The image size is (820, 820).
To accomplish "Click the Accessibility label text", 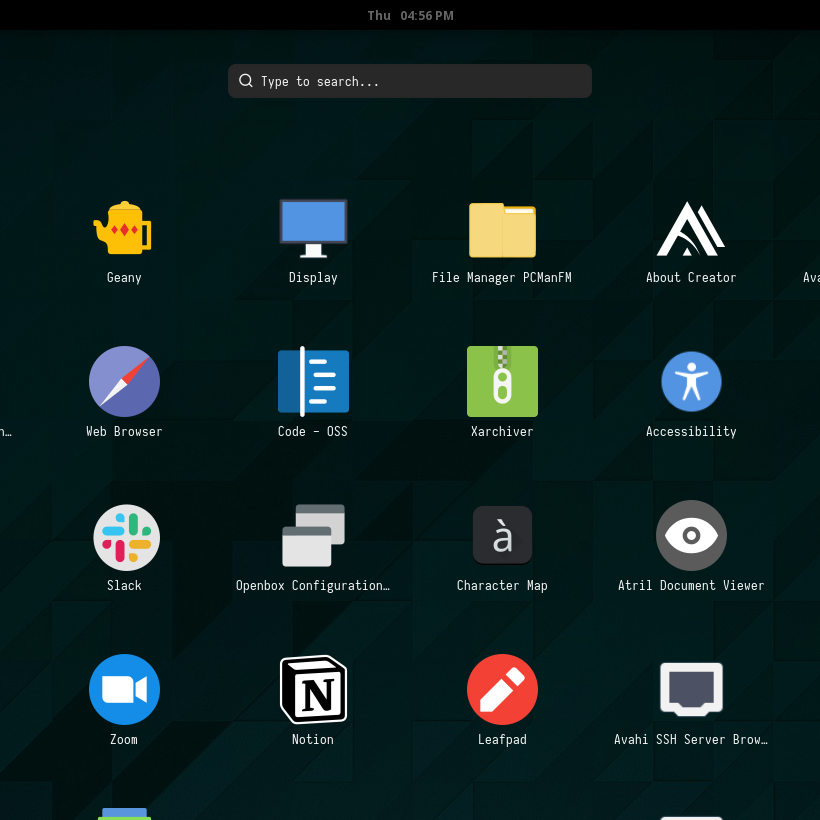I will [x=691, y=431].
